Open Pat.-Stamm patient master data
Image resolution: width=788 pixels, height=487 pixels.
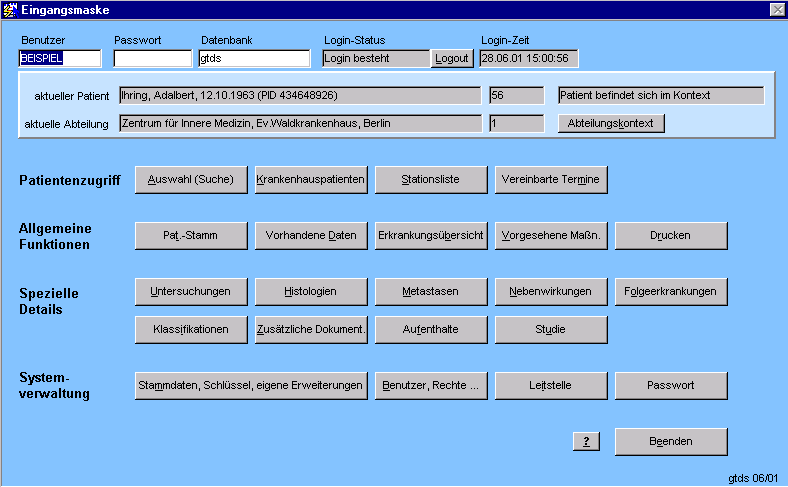click(191, 235)
